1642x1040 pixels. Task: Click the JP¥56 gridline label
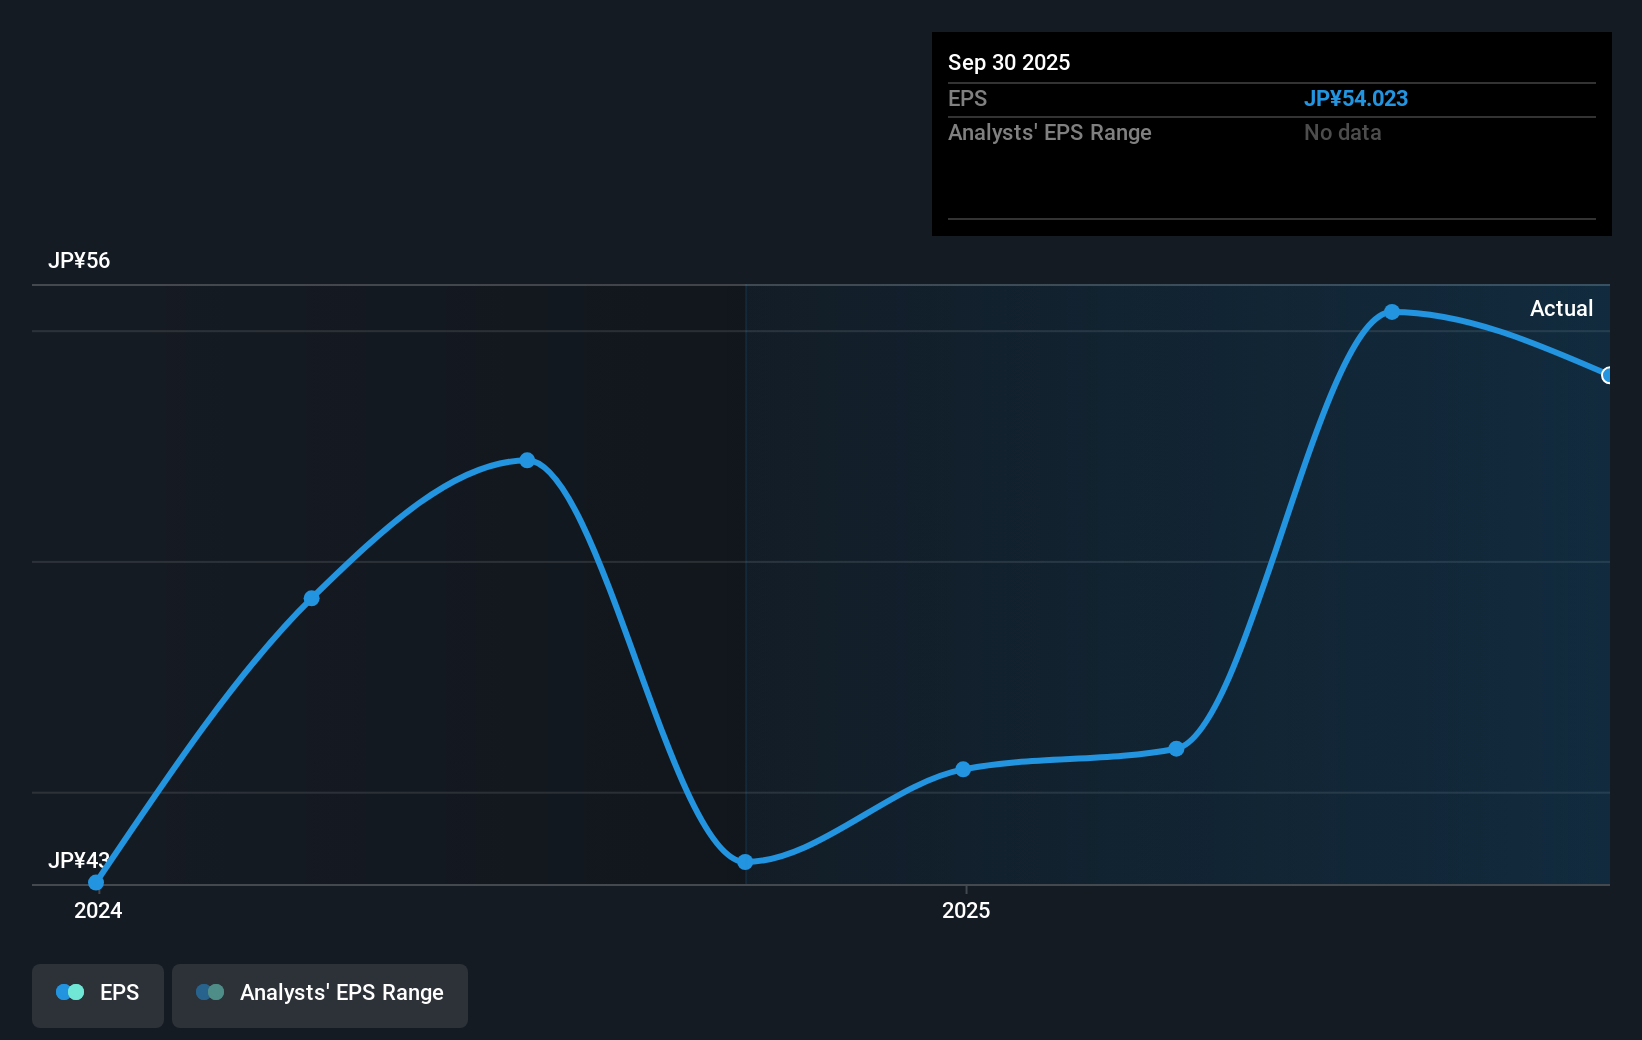point(77,260)
